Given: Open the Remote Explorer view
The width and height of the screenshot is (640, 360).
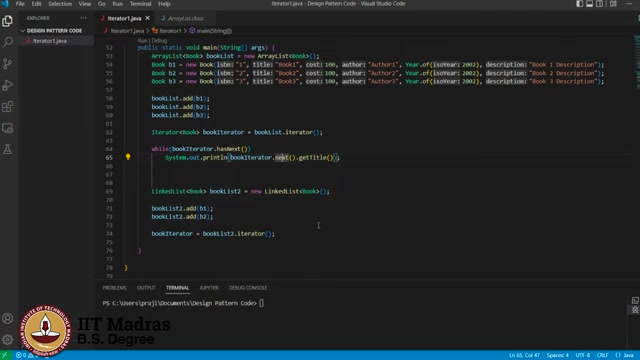Looking at the screenshot, I should click(x=7, y=128).
